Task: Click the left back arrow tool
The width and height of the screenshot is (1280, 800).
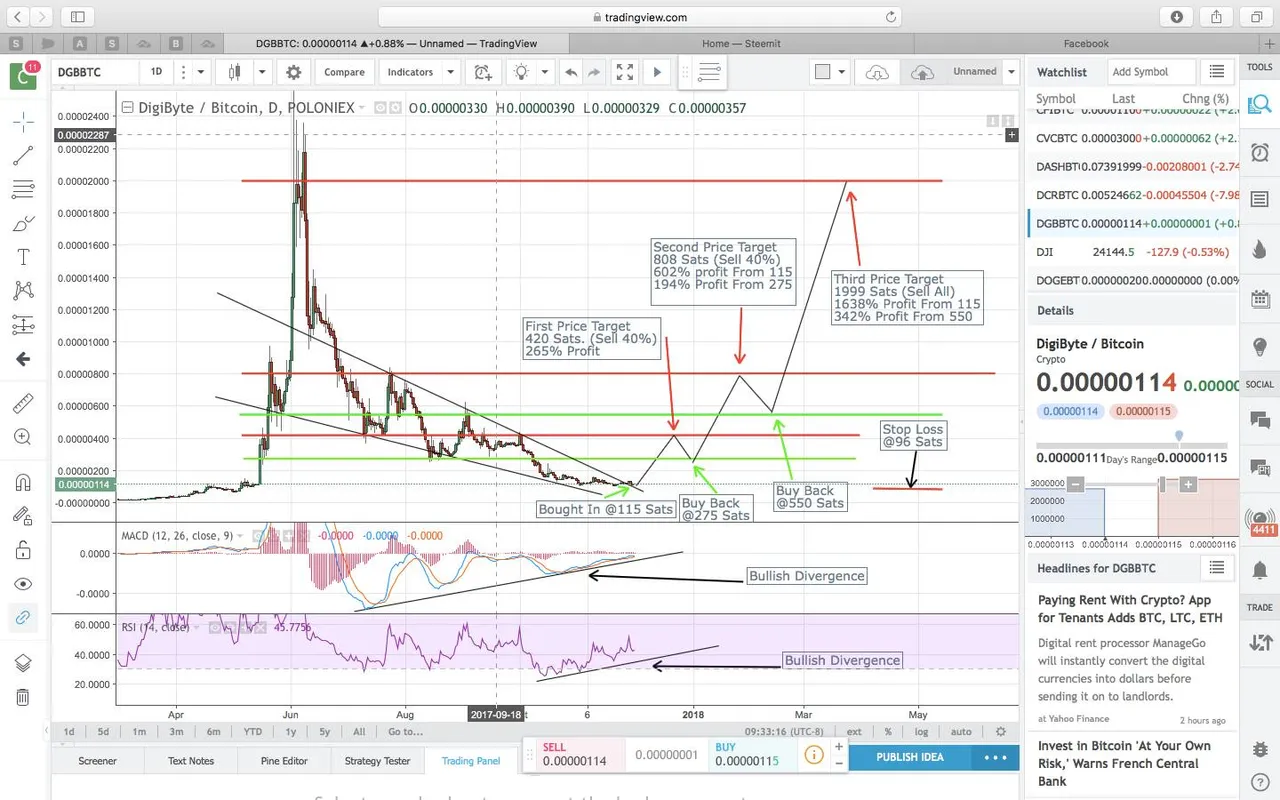Action: (23, 359)
